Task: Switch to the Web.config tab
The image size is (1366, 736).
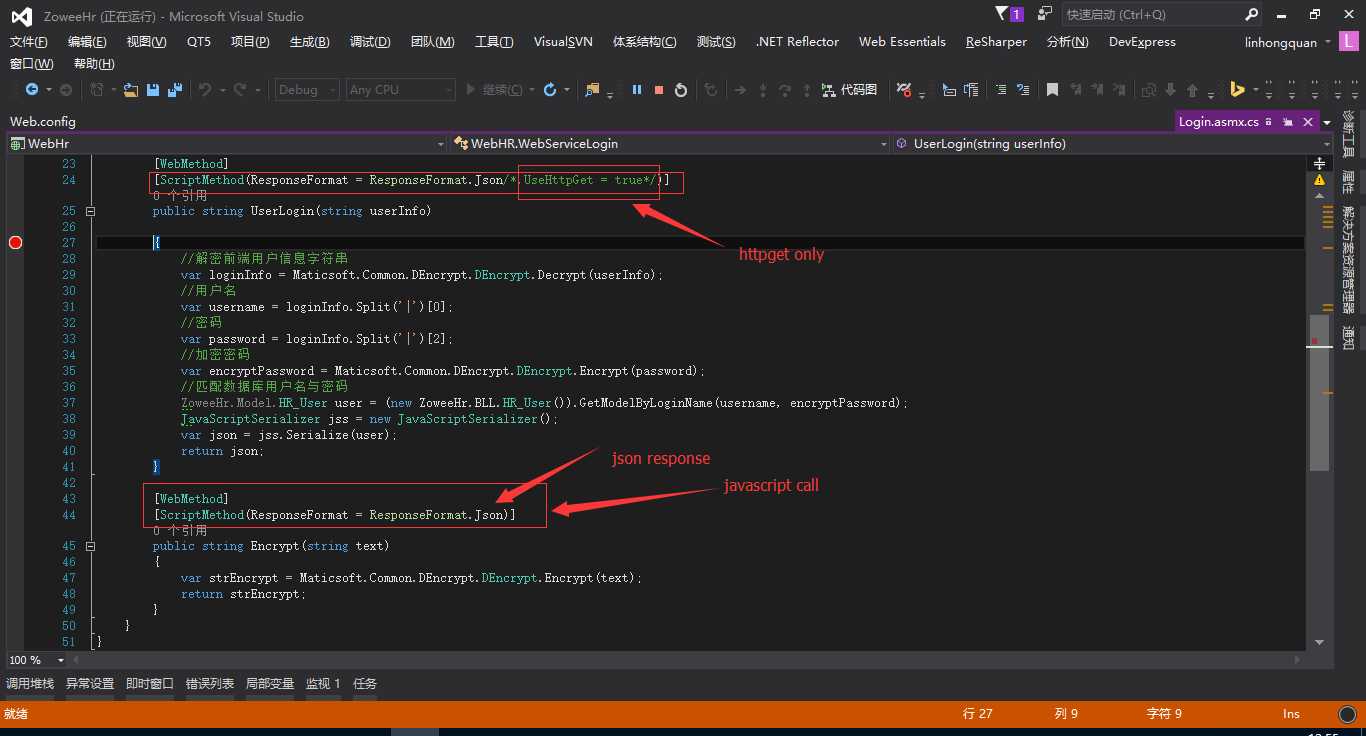Action: pos(43,122)
